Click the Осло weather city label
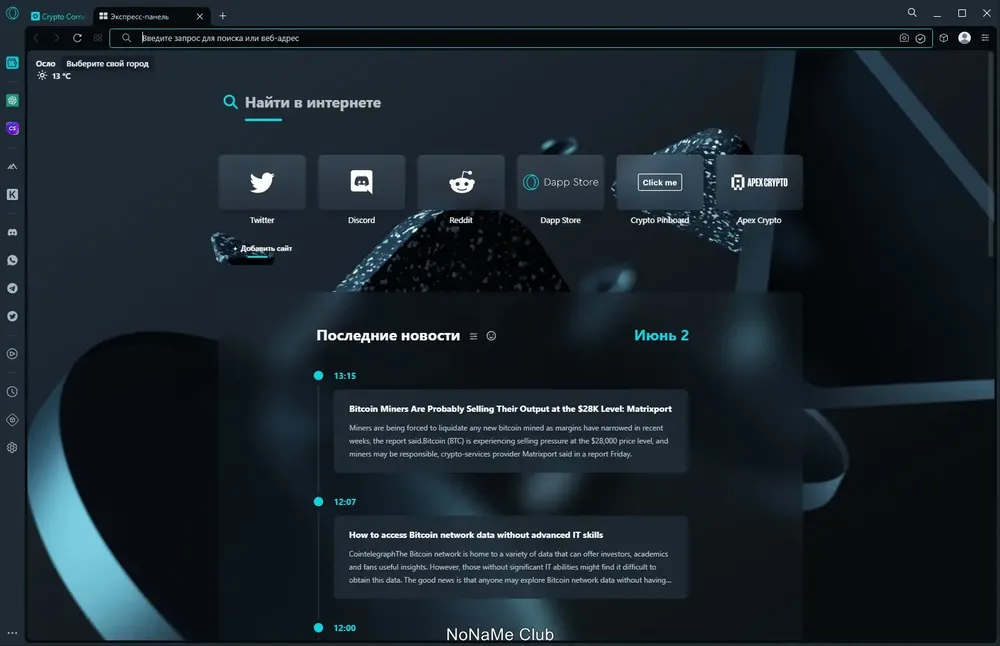The image size is (1000, 646). (45, 64)
